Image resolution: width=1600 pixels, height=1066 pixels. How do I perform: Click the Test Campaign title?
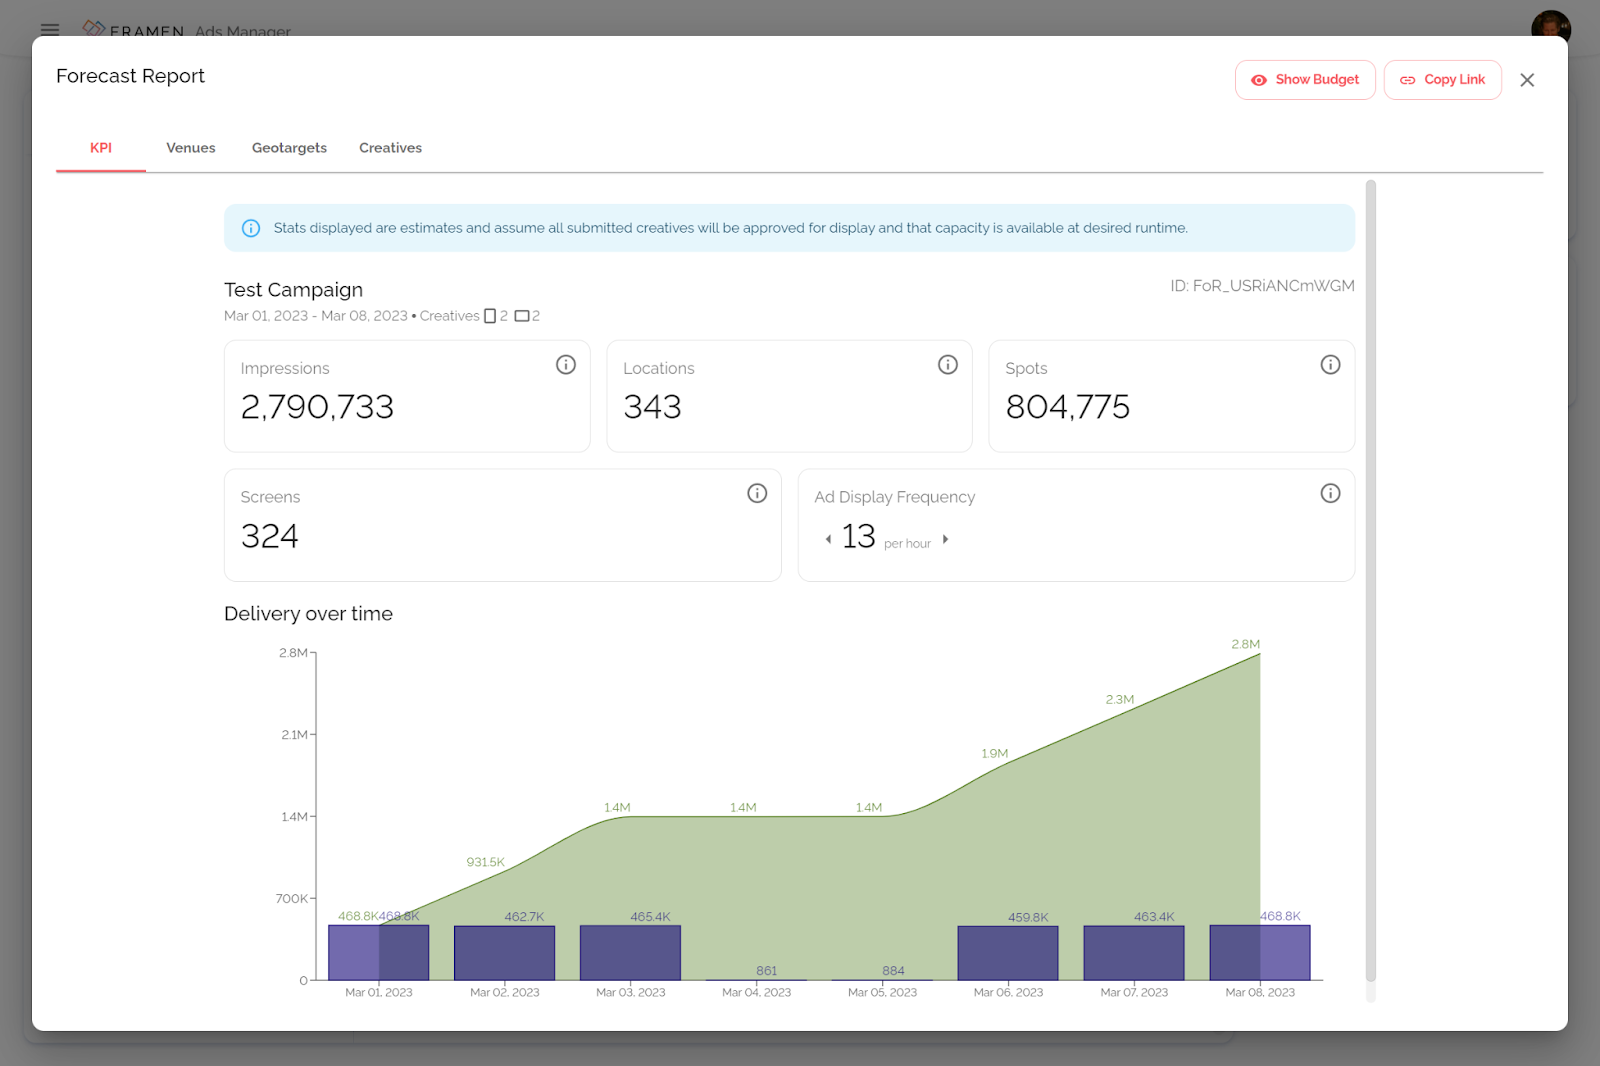coord(293,290)
